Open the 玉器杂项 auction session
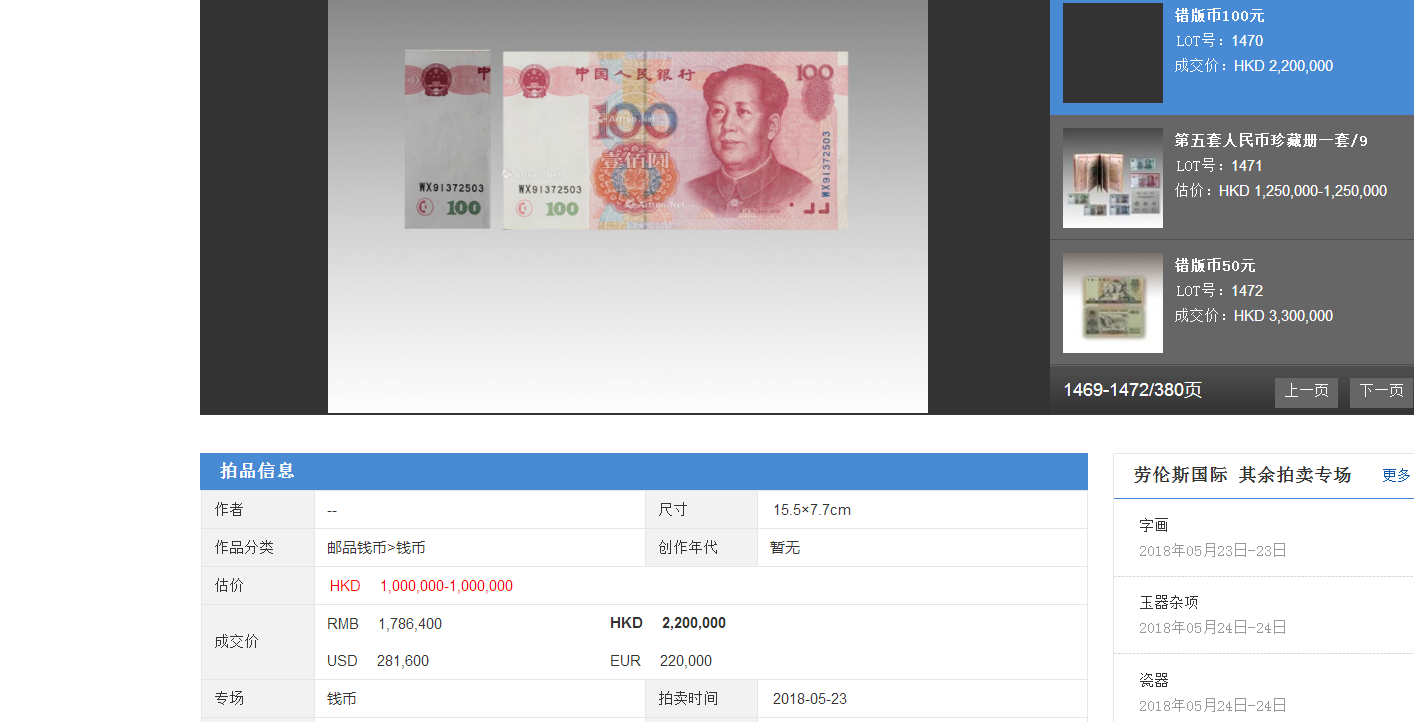The height and width of the screenshot is (722, 1414). click(1169, 602)
